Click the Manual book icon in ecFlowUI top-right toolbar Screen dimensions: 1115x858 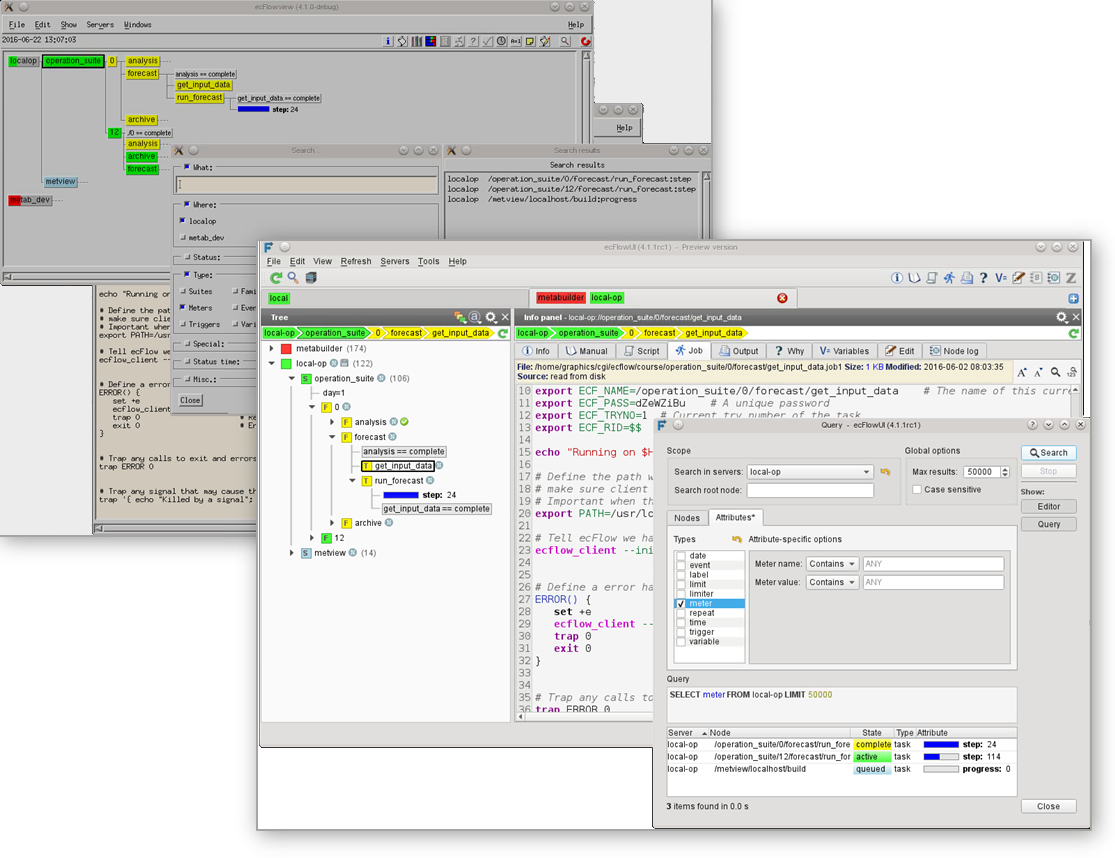click(x=914, y=278)
